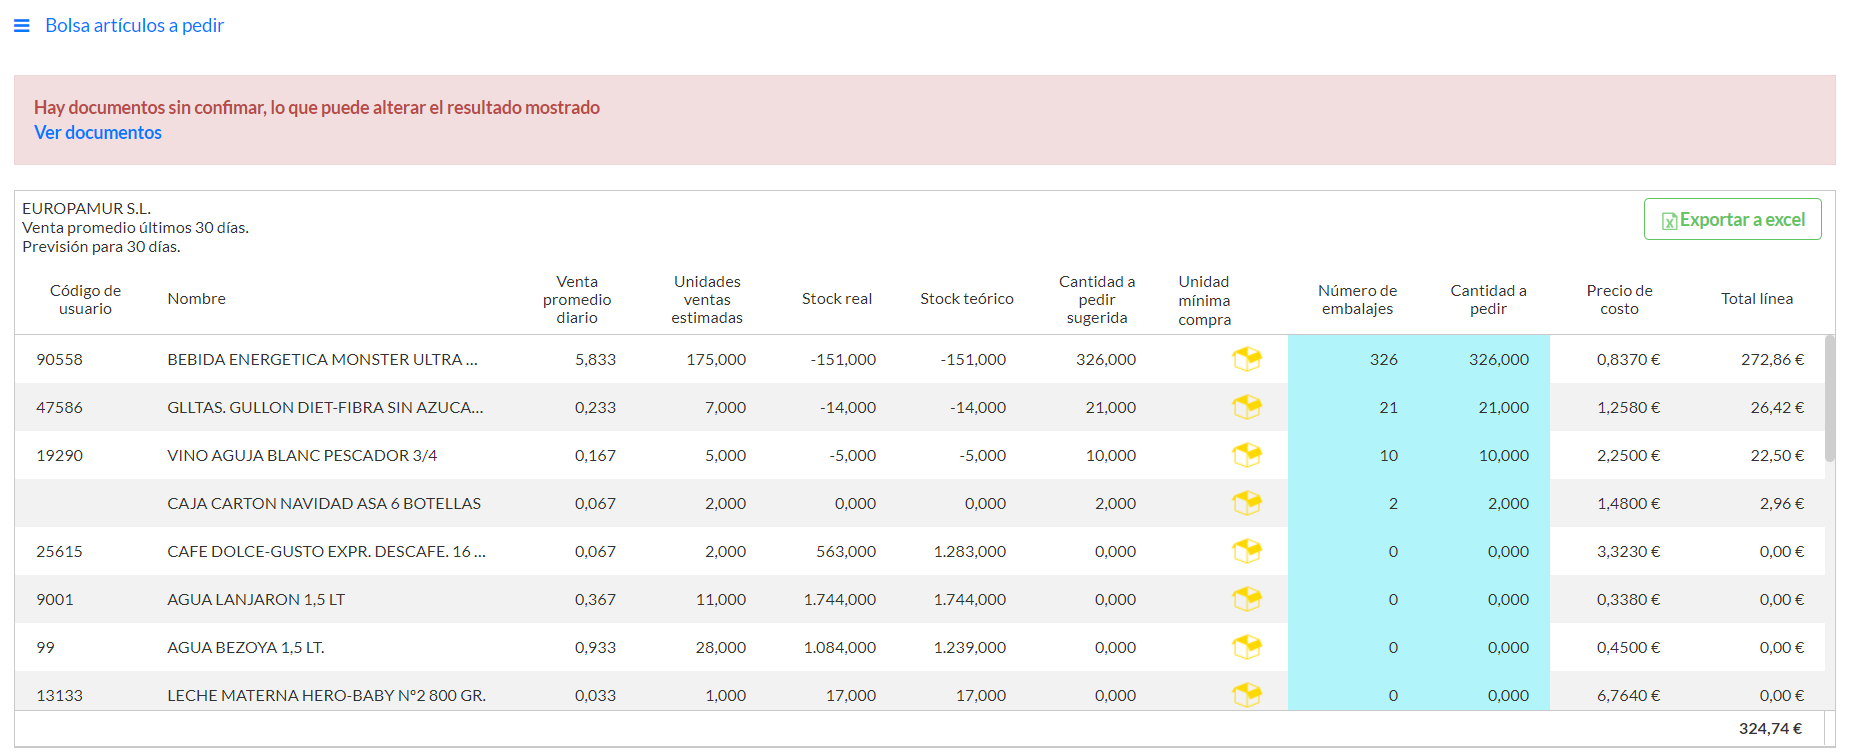Click the table's vertical scrollbar thumb

[x=1829, y=398]
